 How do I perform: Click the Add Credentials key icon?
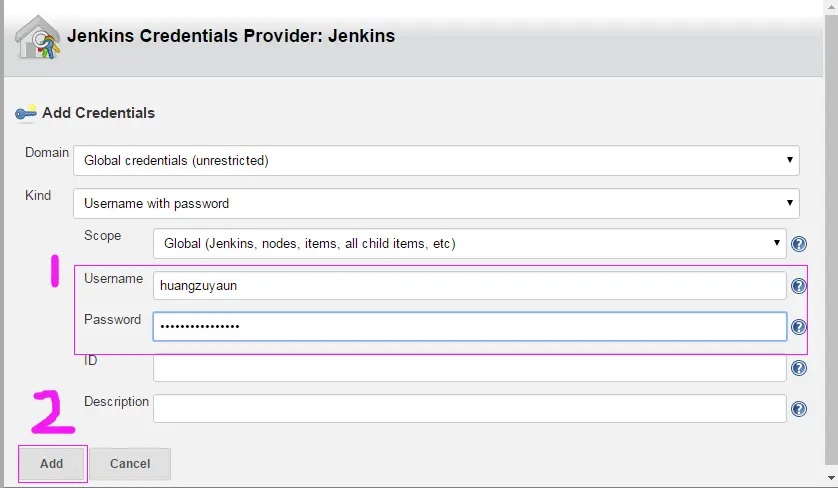(26, 113)
